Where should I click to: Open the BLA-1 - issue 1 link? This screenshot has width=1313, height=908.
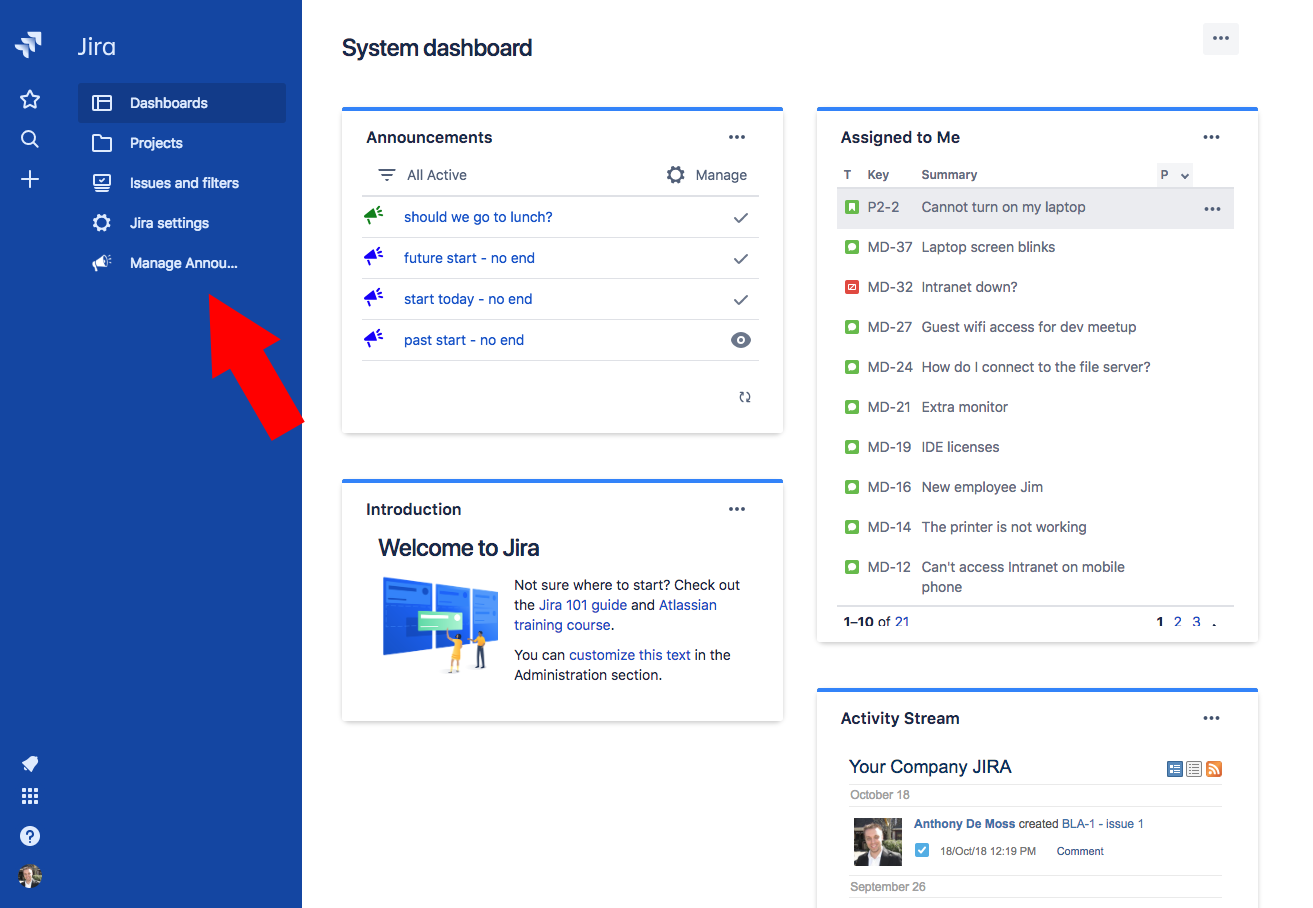coord(1102,824)
